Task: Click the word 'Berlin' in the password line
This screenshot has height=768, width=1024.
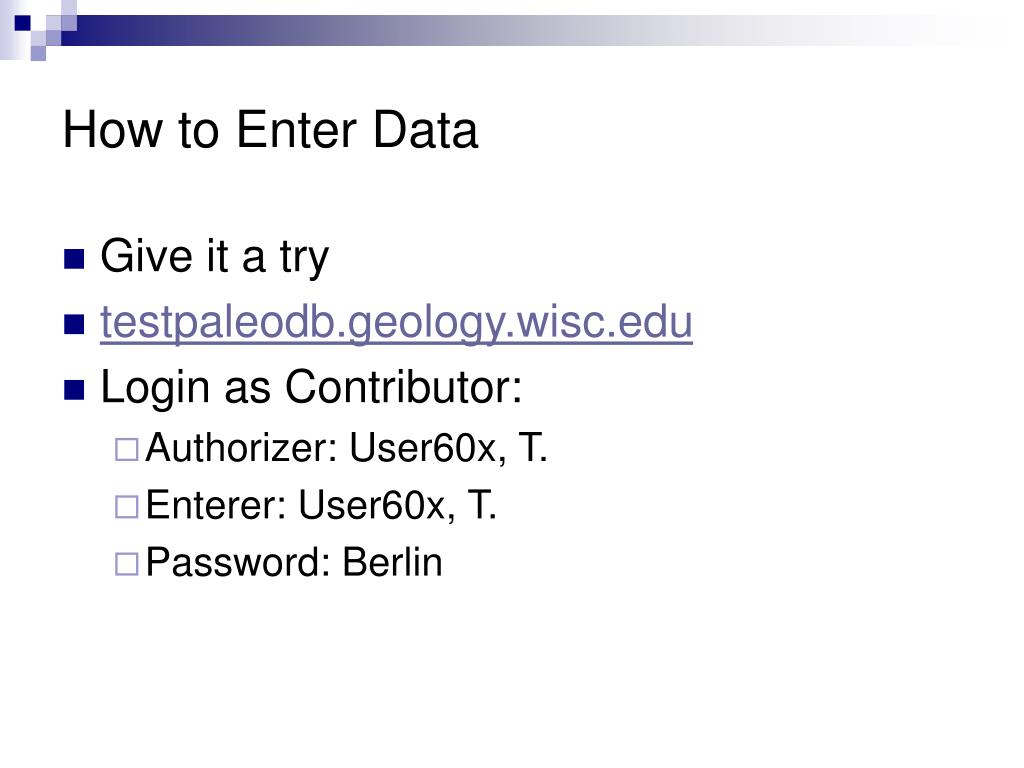Action: tap(392, 562)
